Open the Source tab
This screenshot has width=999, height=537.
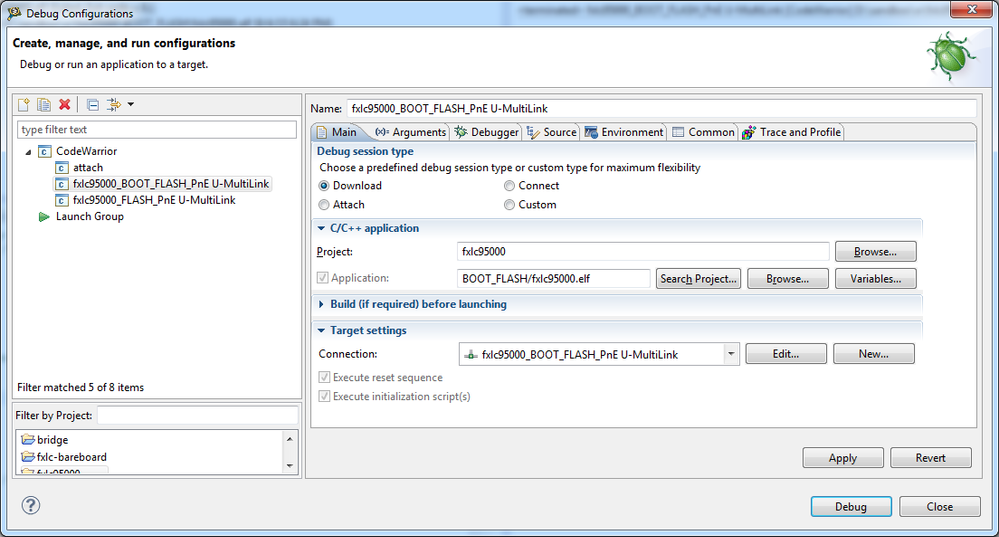coord(552,132)
